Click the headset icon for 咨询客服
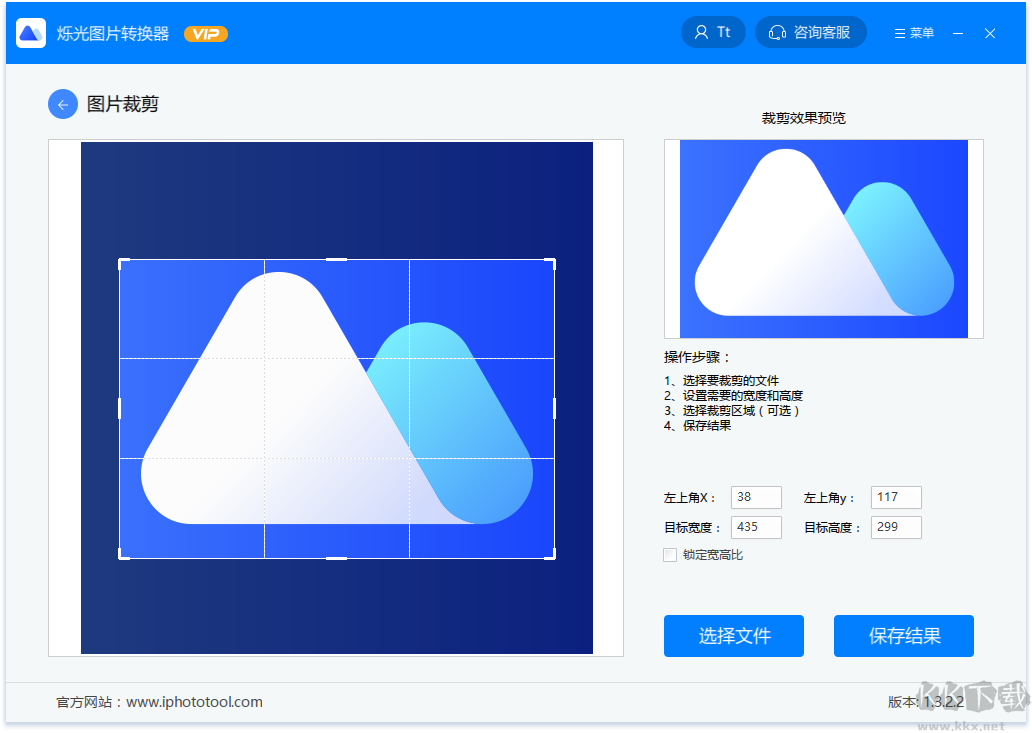The image size is (1032, 733). point(779,32)
